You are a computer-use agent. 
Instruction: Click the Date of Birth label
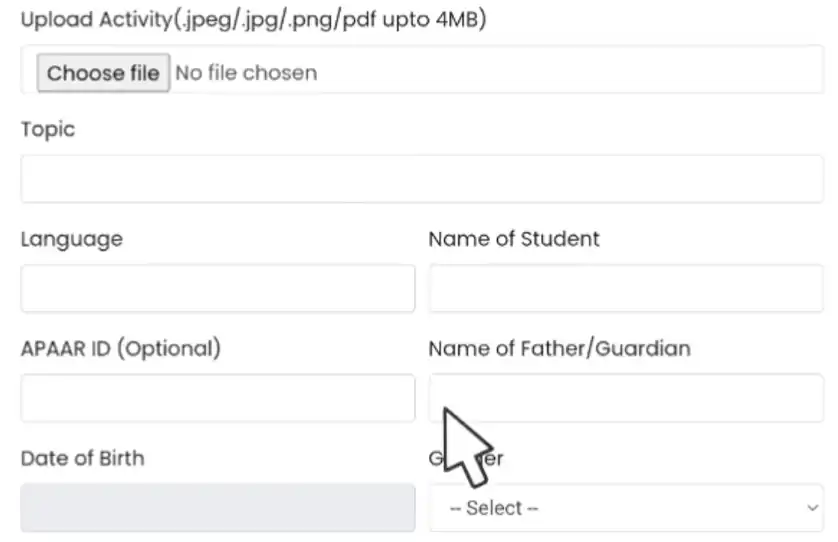point(83,459)
